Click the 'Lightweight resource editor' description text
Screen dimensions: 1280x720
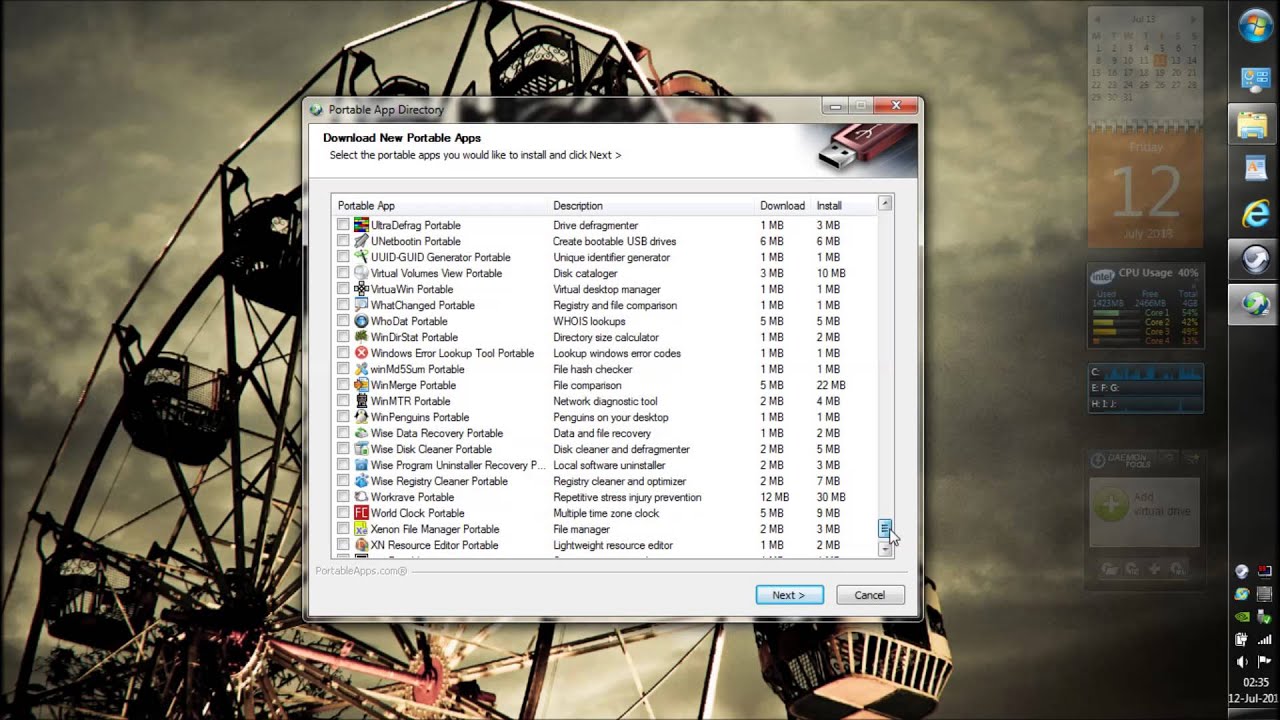(x=613, y=545)
